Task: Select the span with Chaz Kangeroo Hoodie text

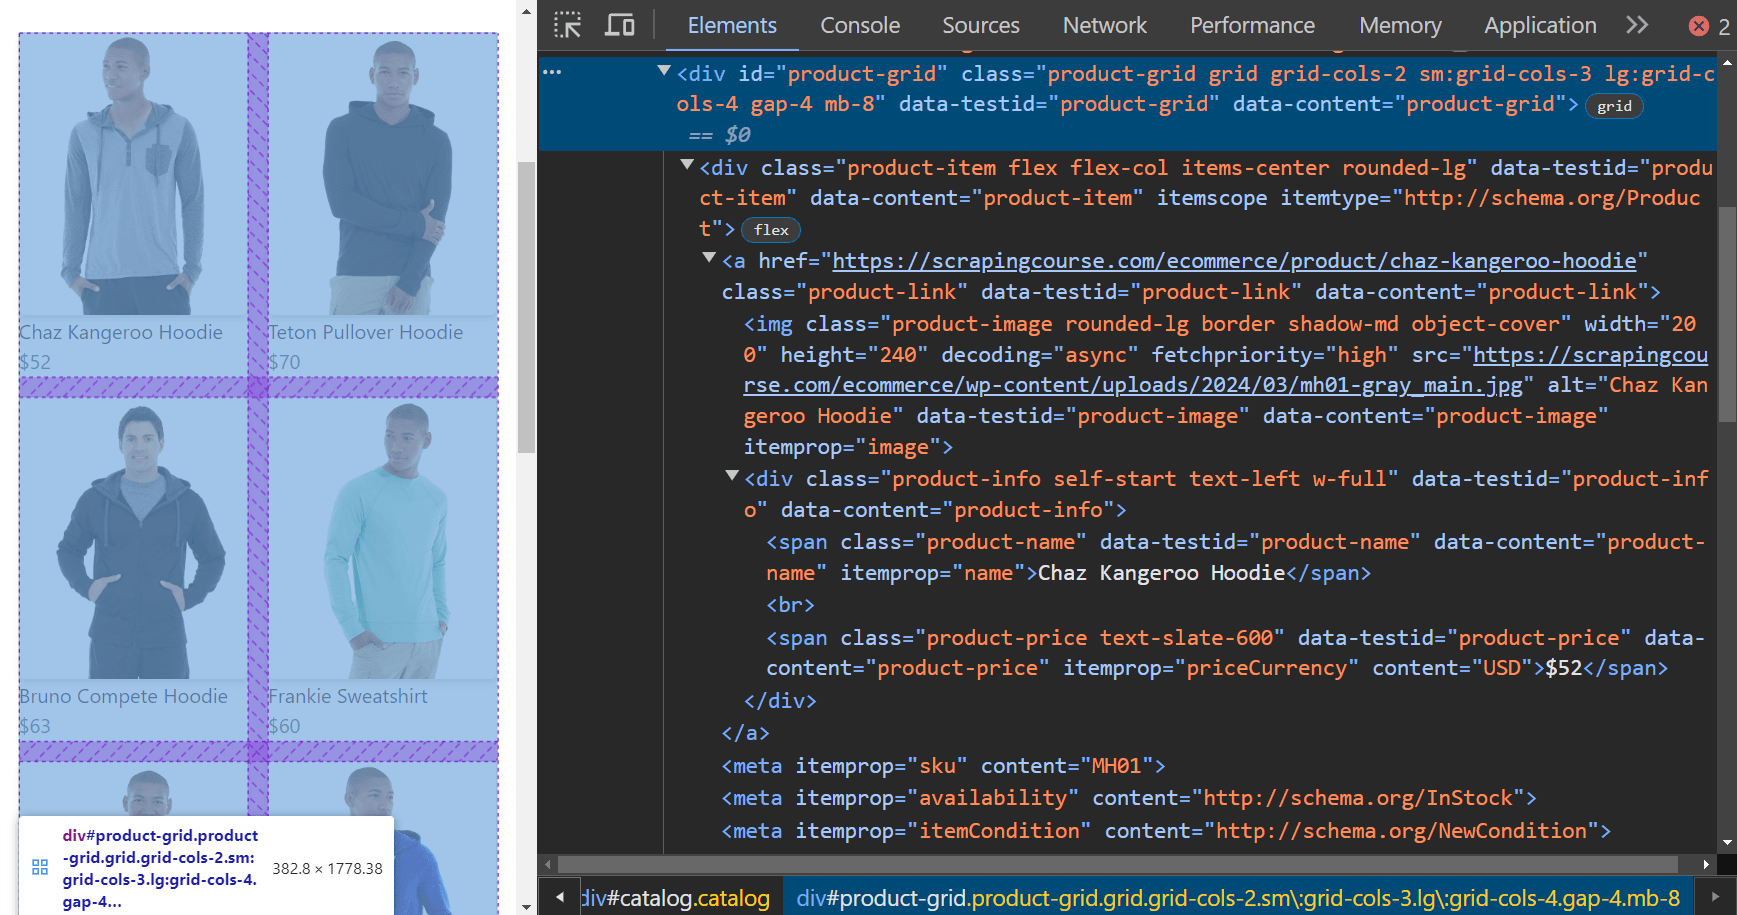Action: [x=1236, y=557]
